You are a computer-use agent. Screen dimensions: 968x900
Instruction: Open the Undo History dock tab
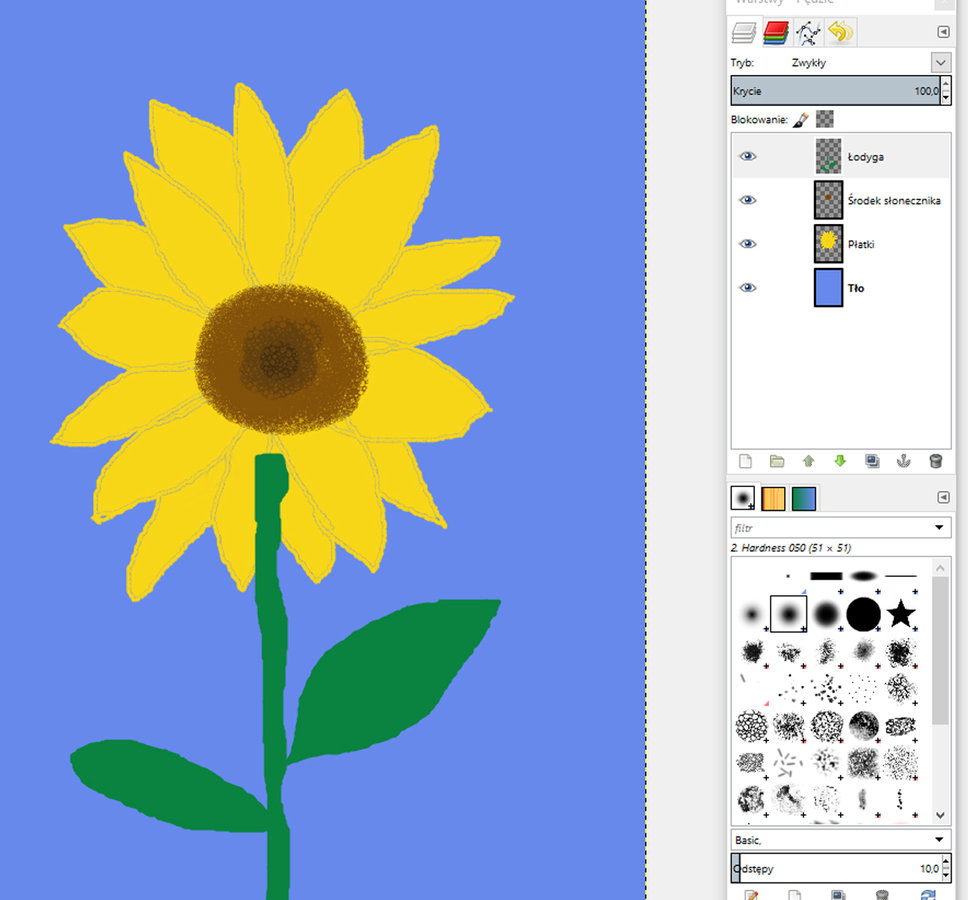coord(840,32)
